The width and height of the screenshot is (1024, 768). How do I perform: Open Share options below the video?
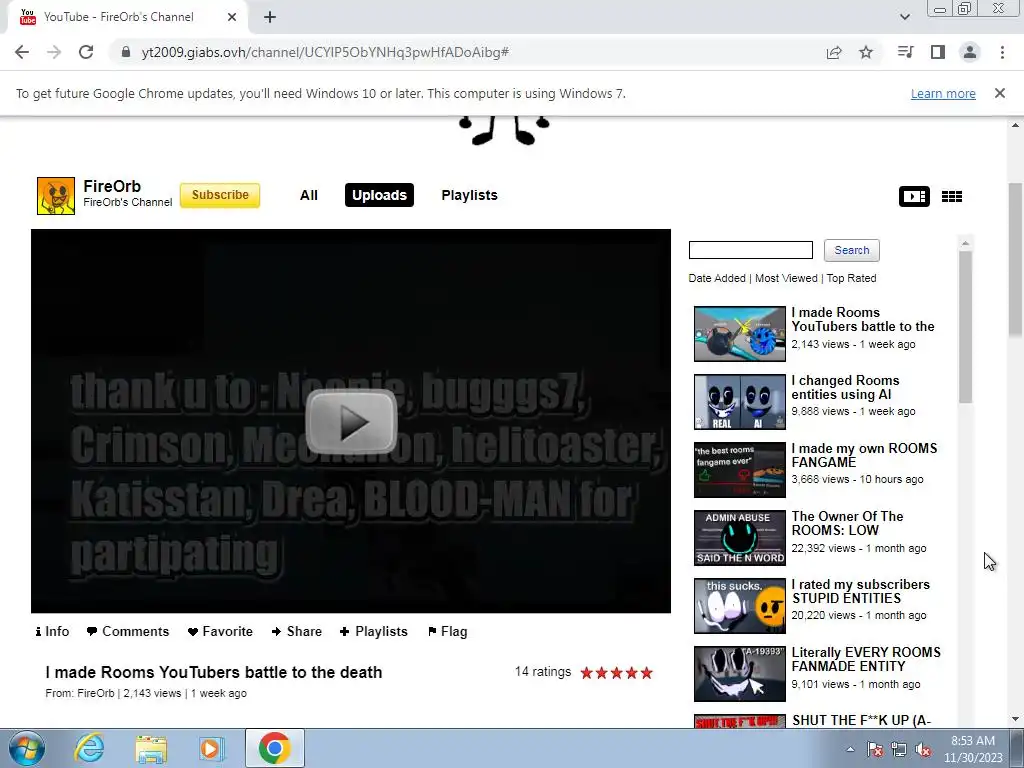[x=296, y=632]
